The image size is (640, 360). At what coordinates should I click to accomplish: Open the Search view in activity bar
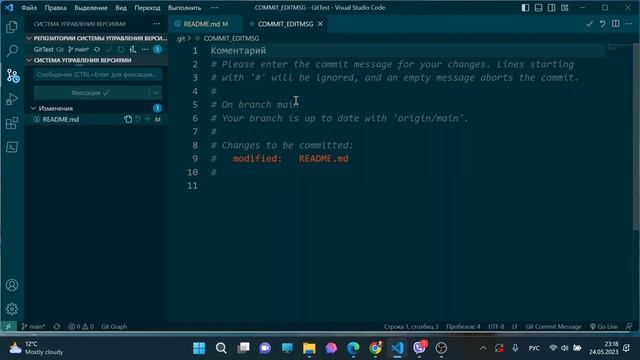[x=12, y=51]
